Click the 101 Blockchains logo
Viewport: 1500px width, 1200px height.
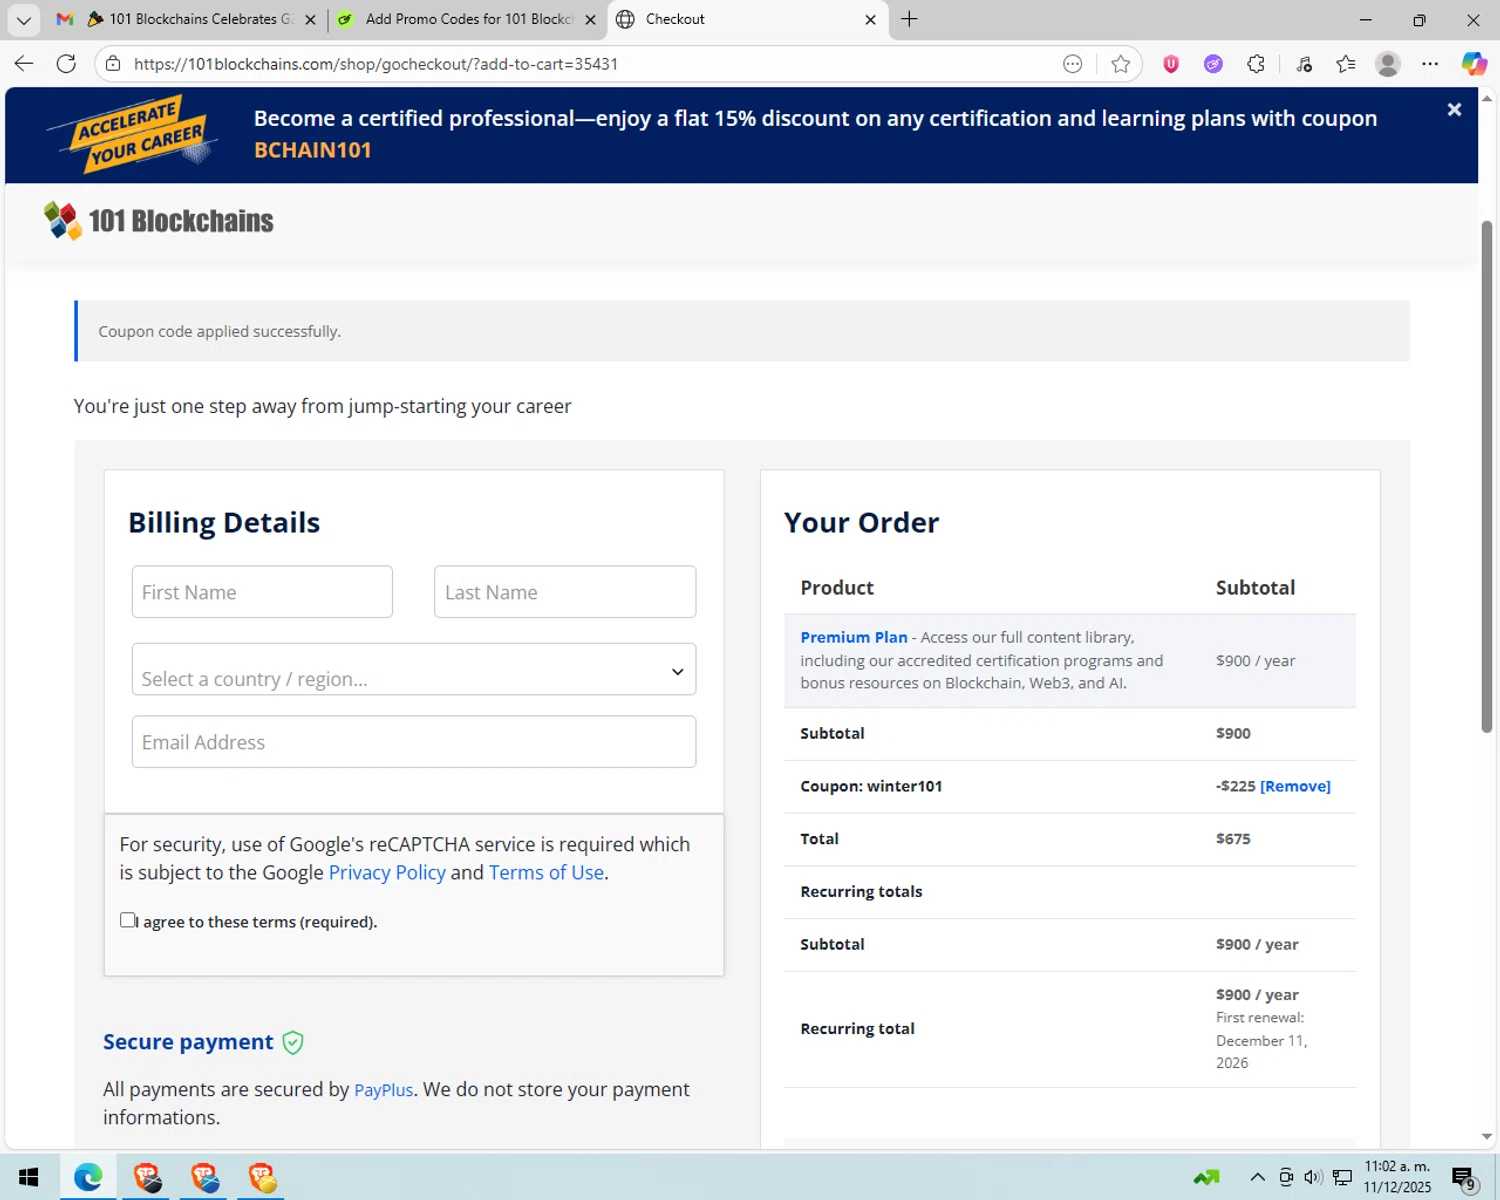159,221
